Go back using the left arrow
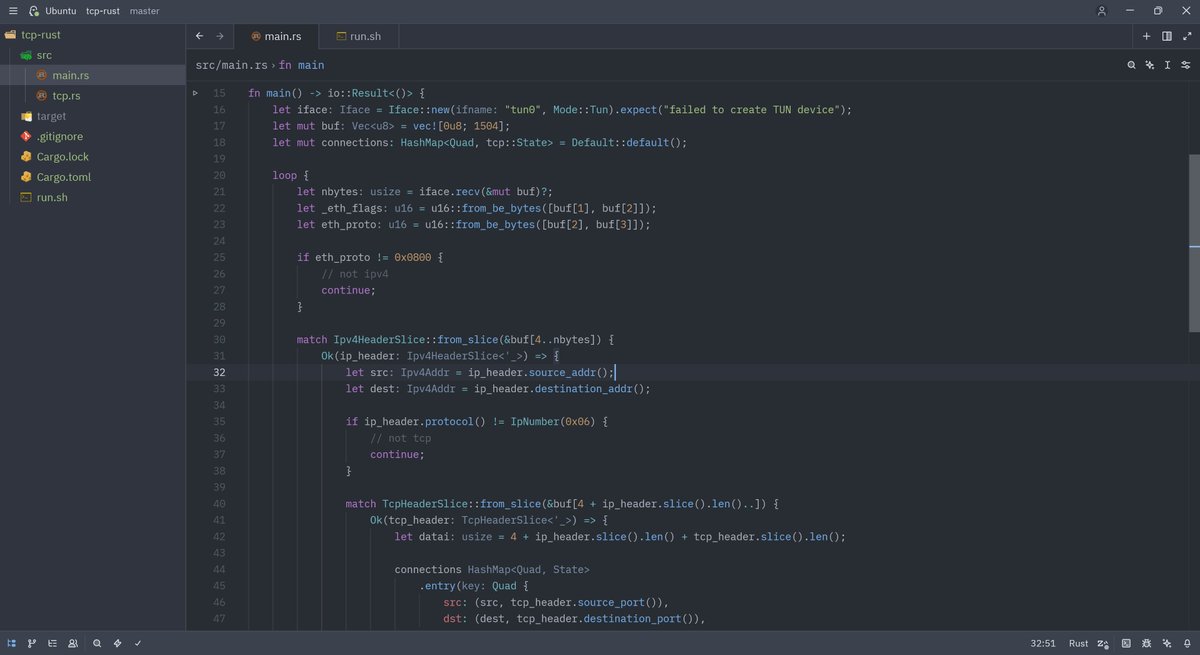The height and width of the screenshot is (655, 1200). [x=199, y=36]
